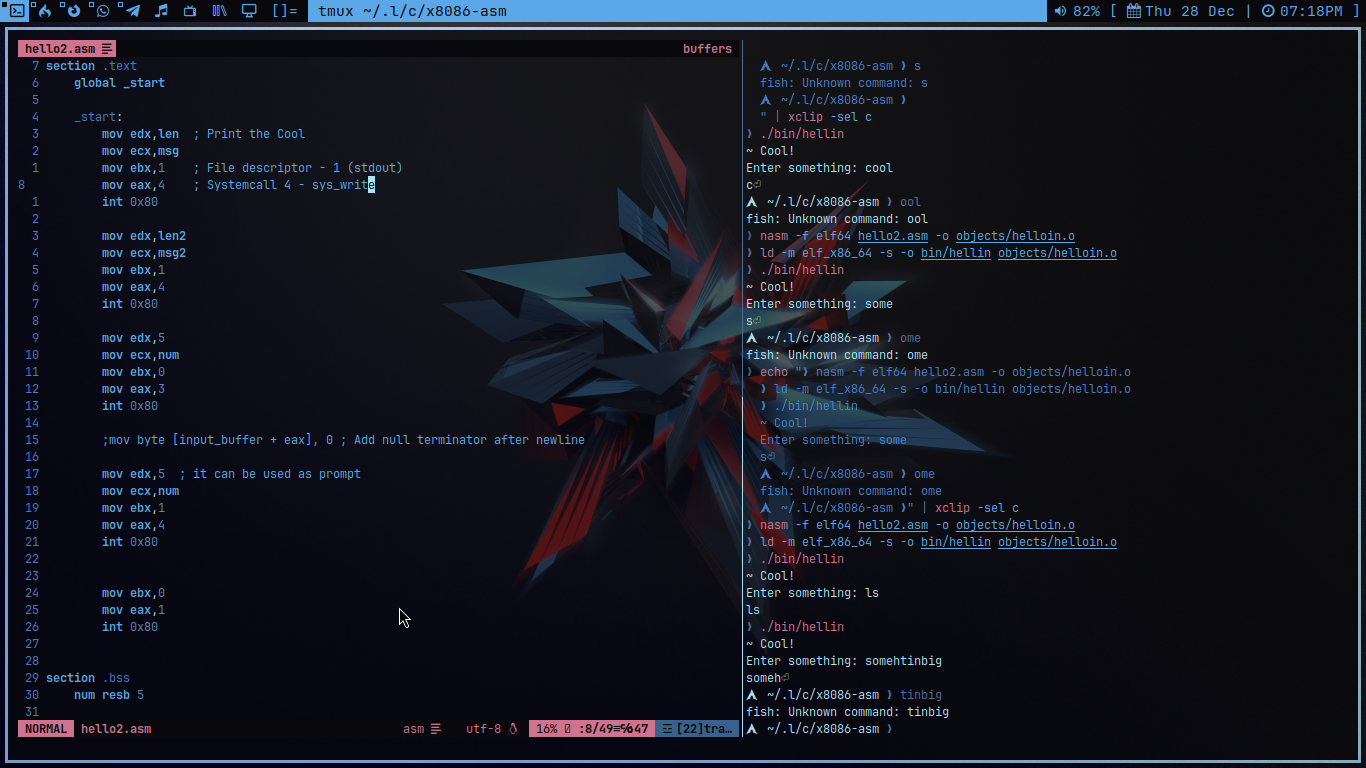The image size is (1366, 768).
Task: Click the volume speaker icon
Action: coord(1060,11)
